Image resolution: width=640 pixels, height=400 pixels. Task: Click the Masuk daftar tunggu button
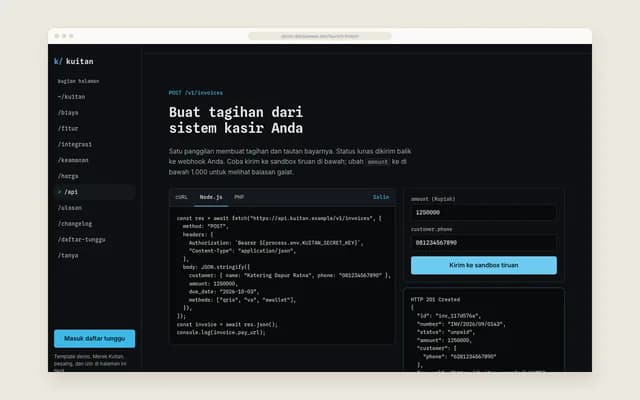(94, 339)
